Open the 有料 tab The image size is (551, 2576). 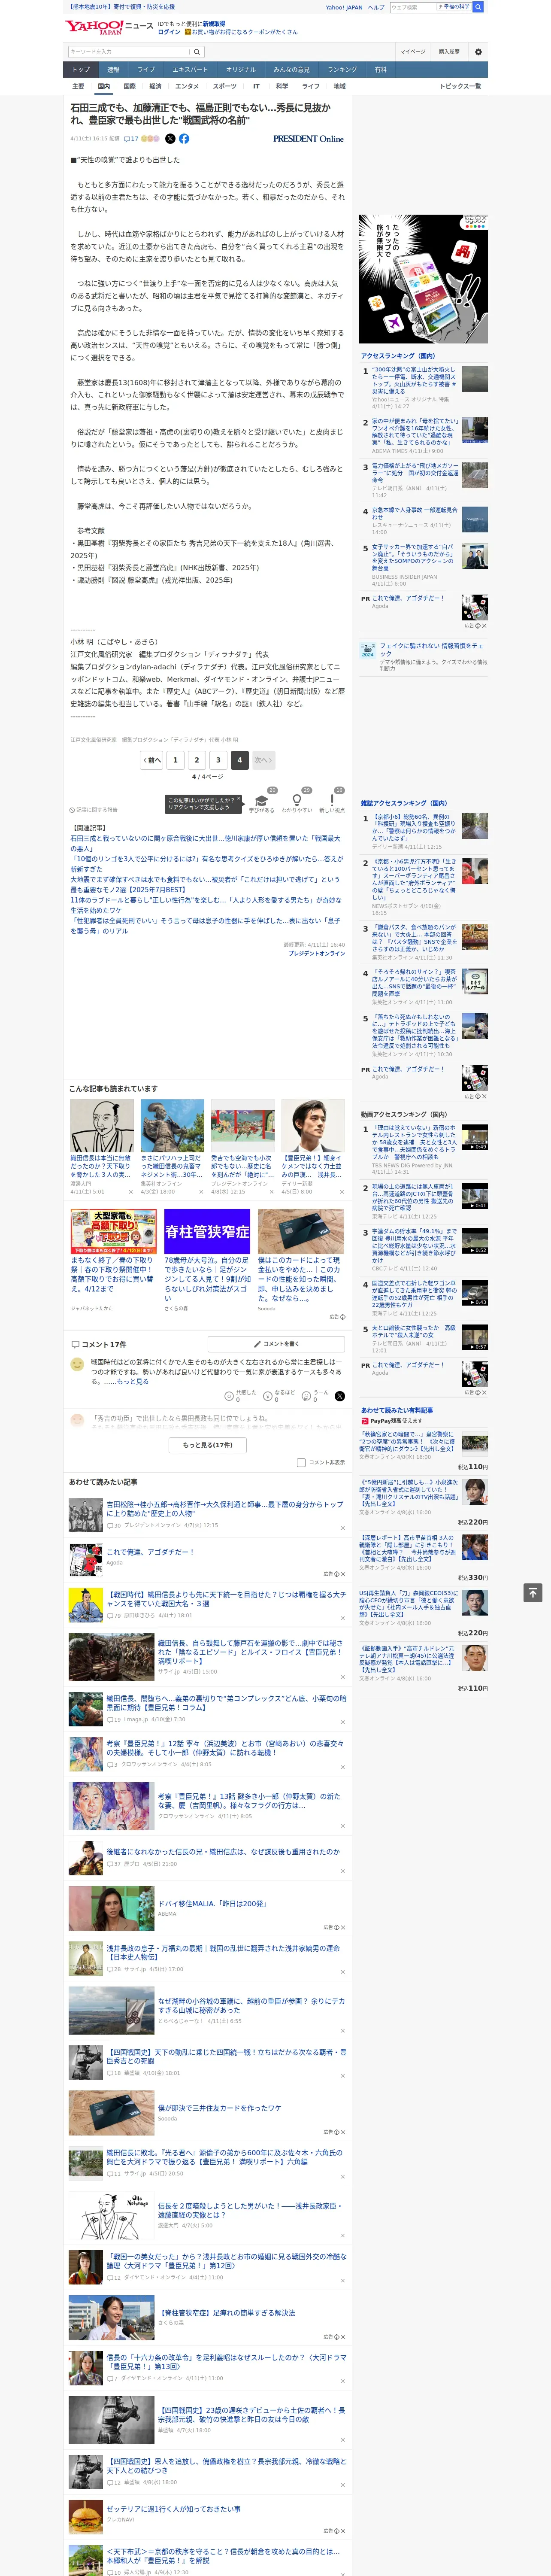pos(380,69)
